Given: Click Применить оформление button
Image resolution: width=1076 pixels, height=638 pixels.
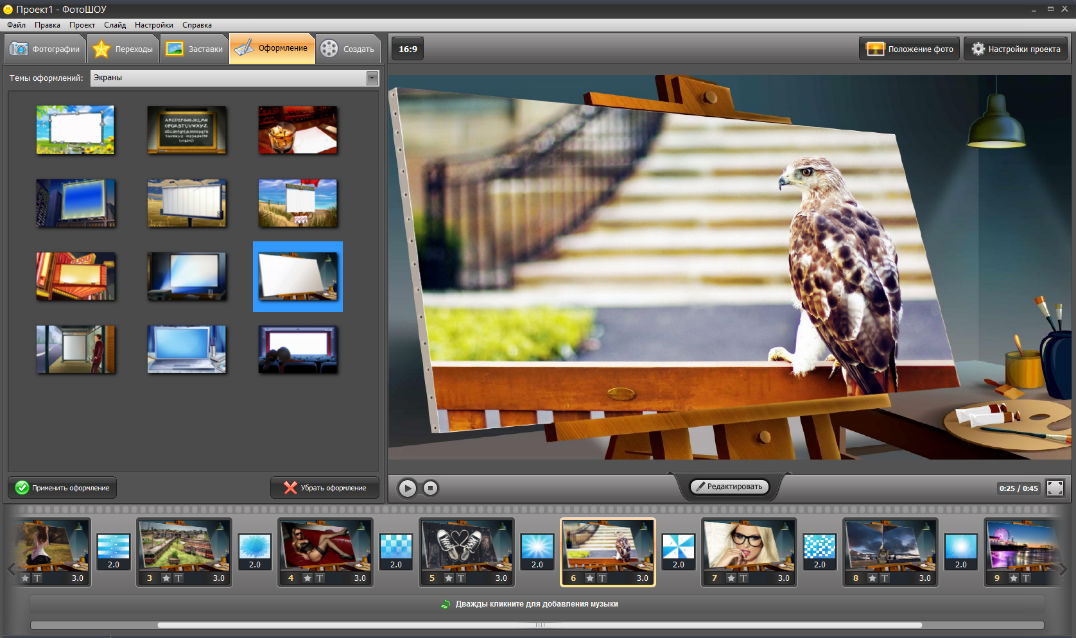Looking at the screenshot, I should tap(62, 487).
